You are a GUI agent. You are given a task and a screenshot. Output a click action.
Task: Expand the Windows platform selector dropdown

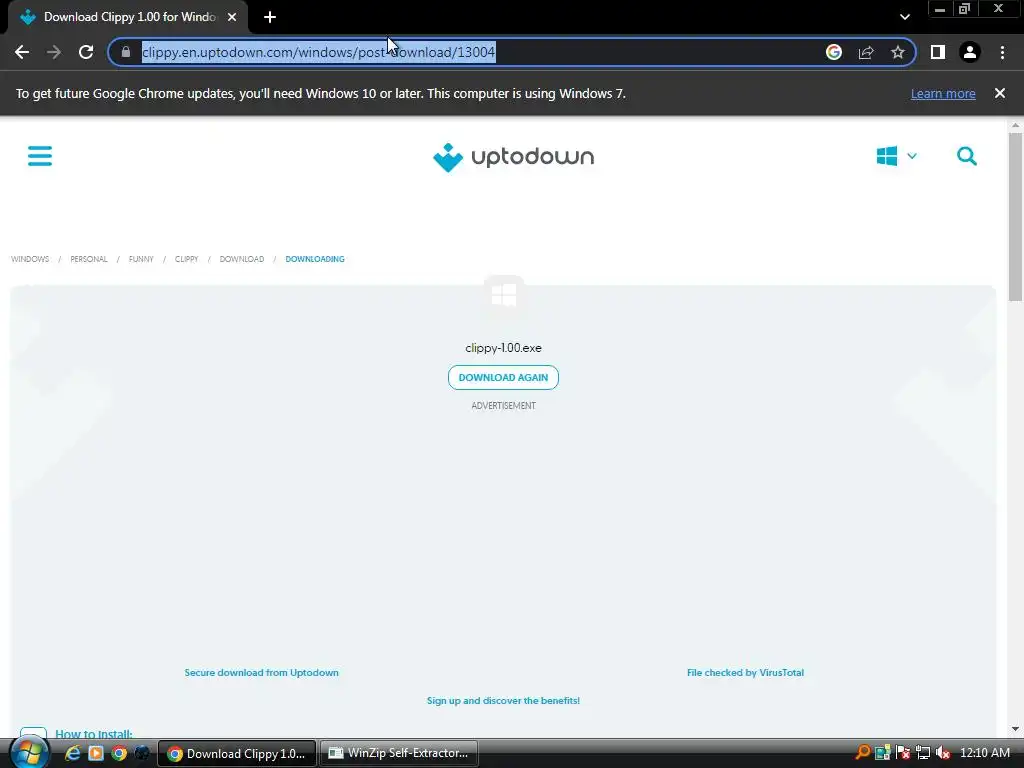[897, 156]
